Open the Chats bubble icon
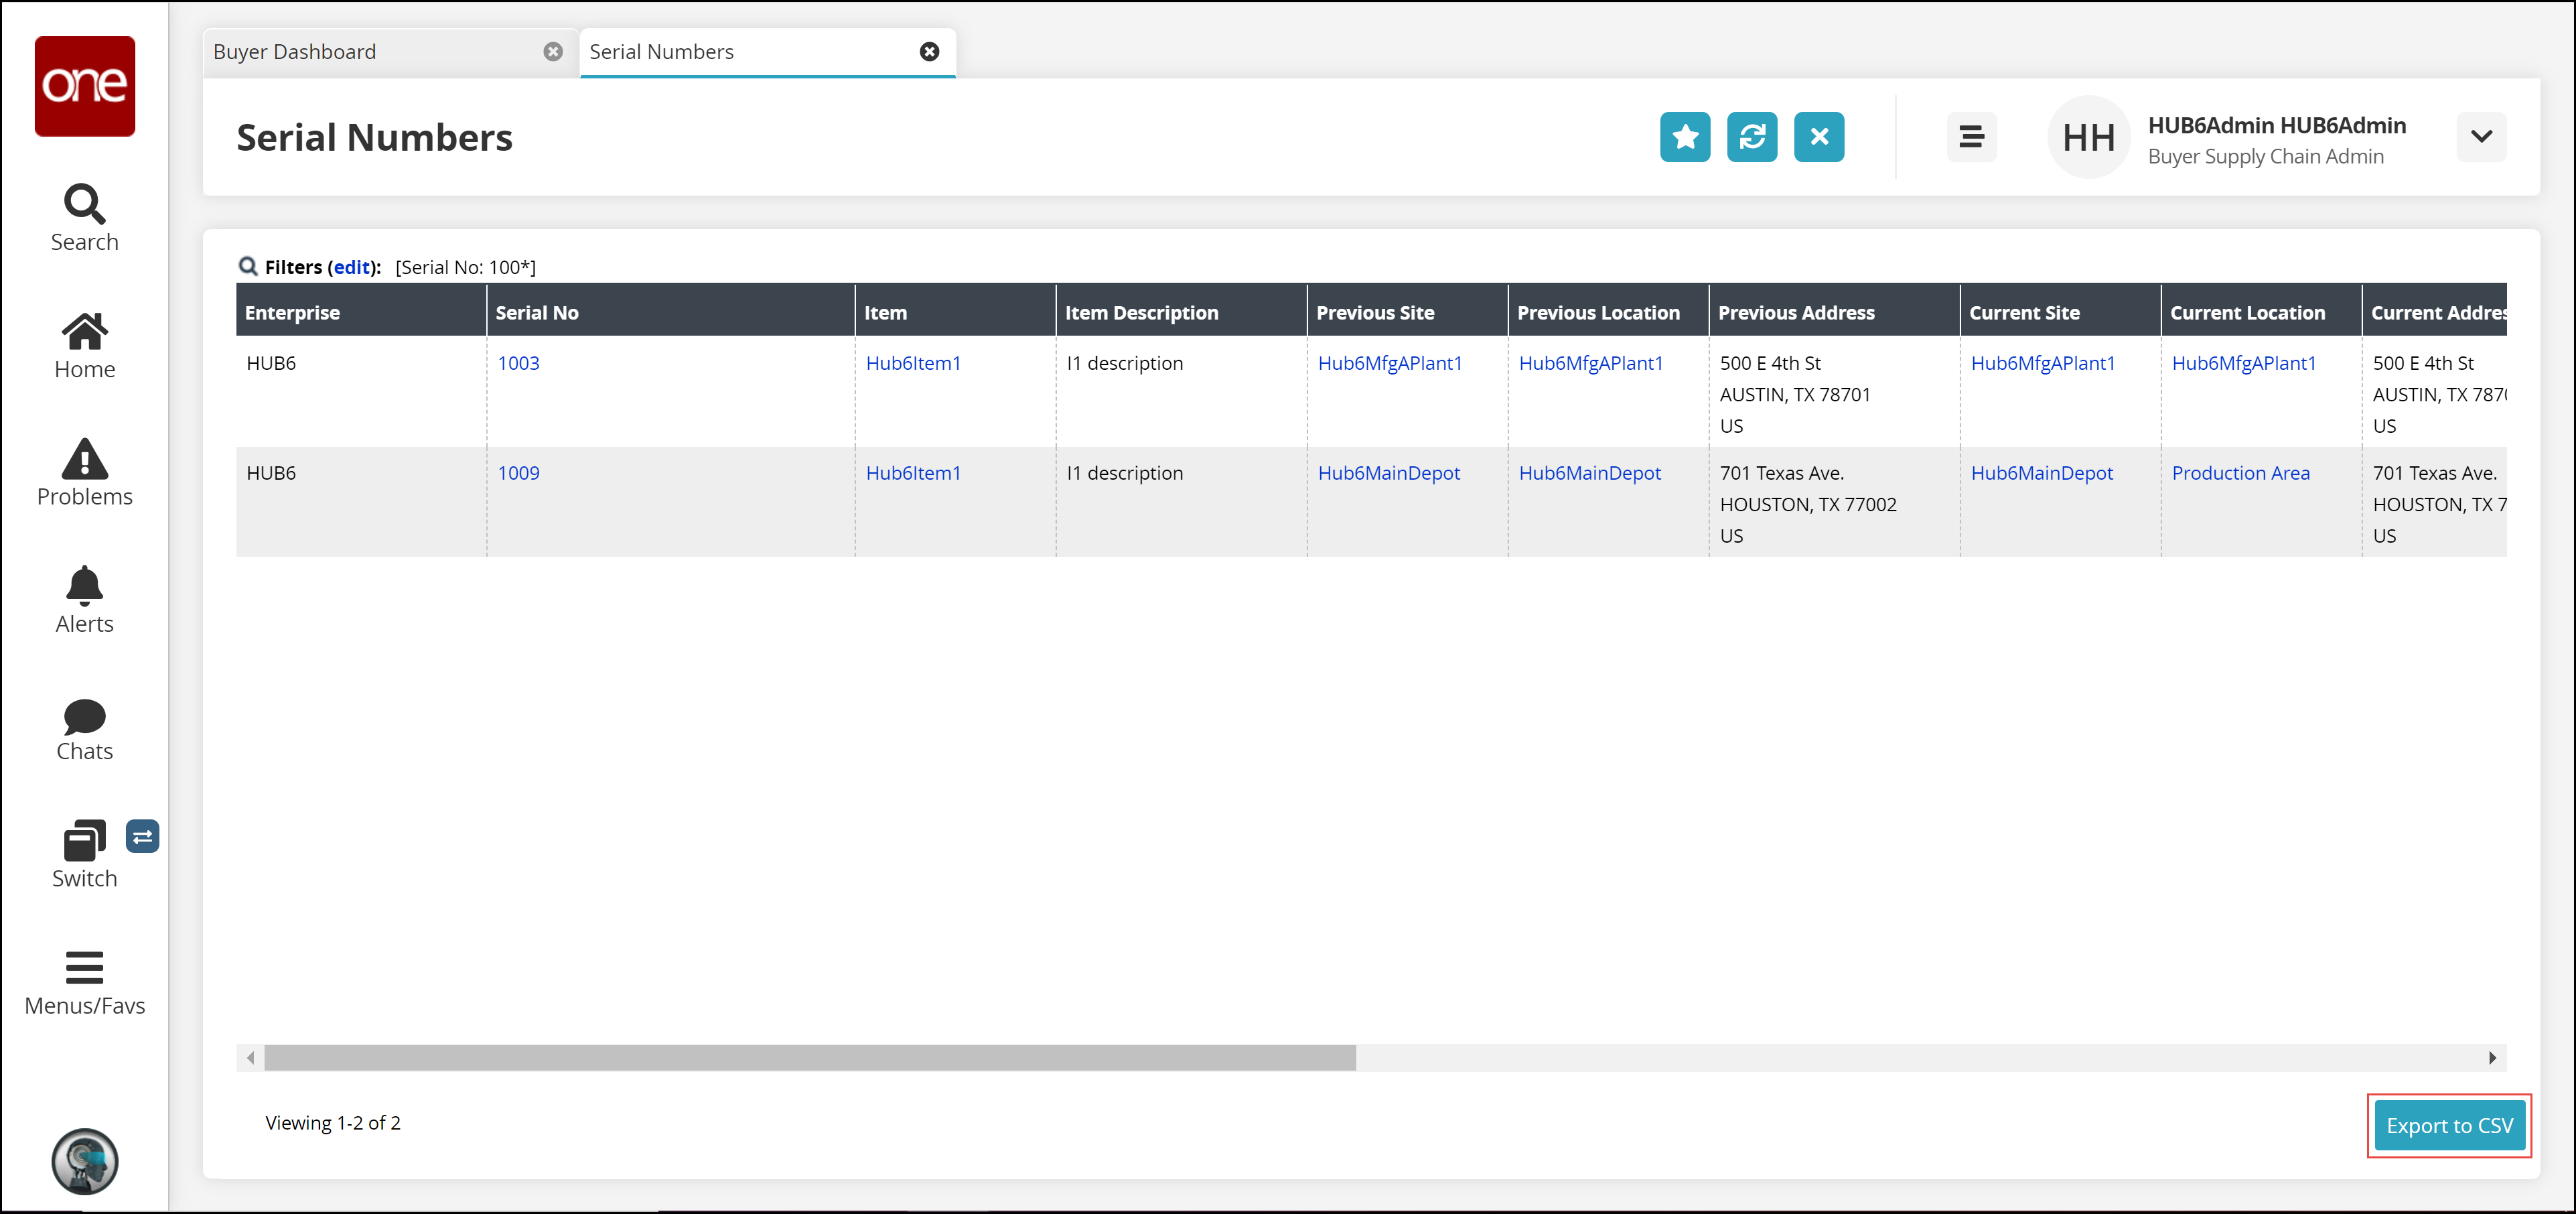 (x=84, y=715)
